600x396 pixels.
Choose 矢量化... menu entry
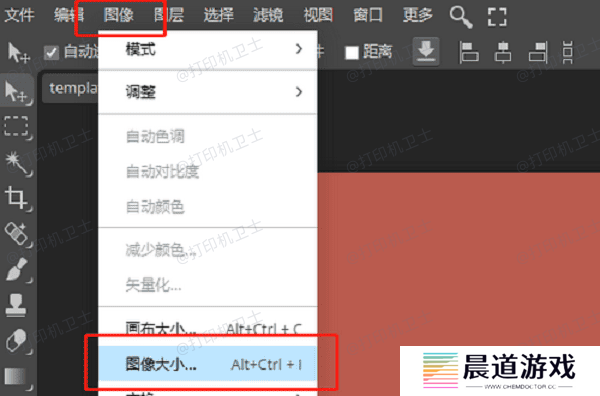click(208, 285)
